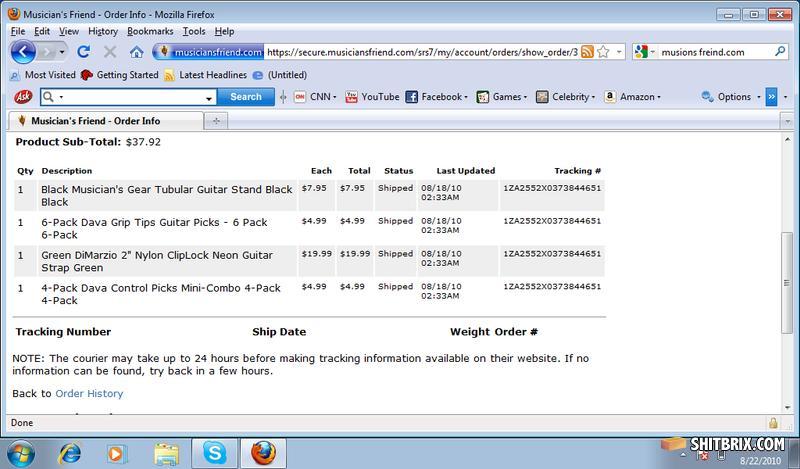This screenshot has height=469, width=800.
Task: Click the vertical scrollbar thumb
Action: click(x=787, y=283)
